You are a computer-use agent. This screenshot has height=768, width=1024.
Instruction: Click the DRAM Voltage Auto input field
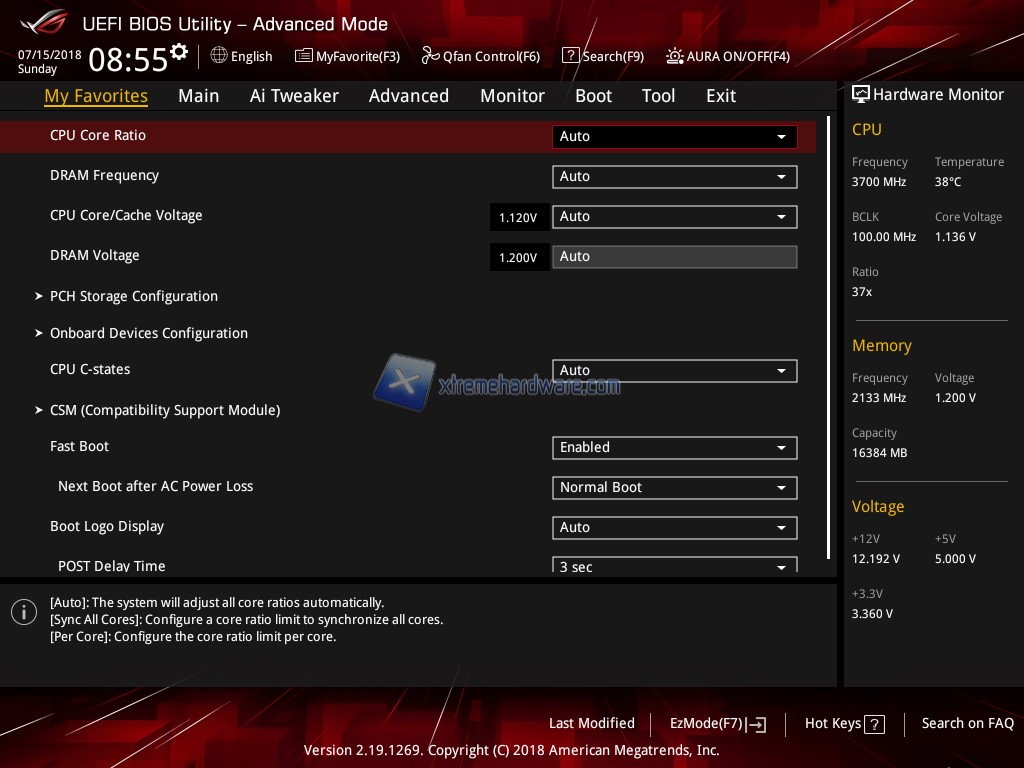coord(674,257)
